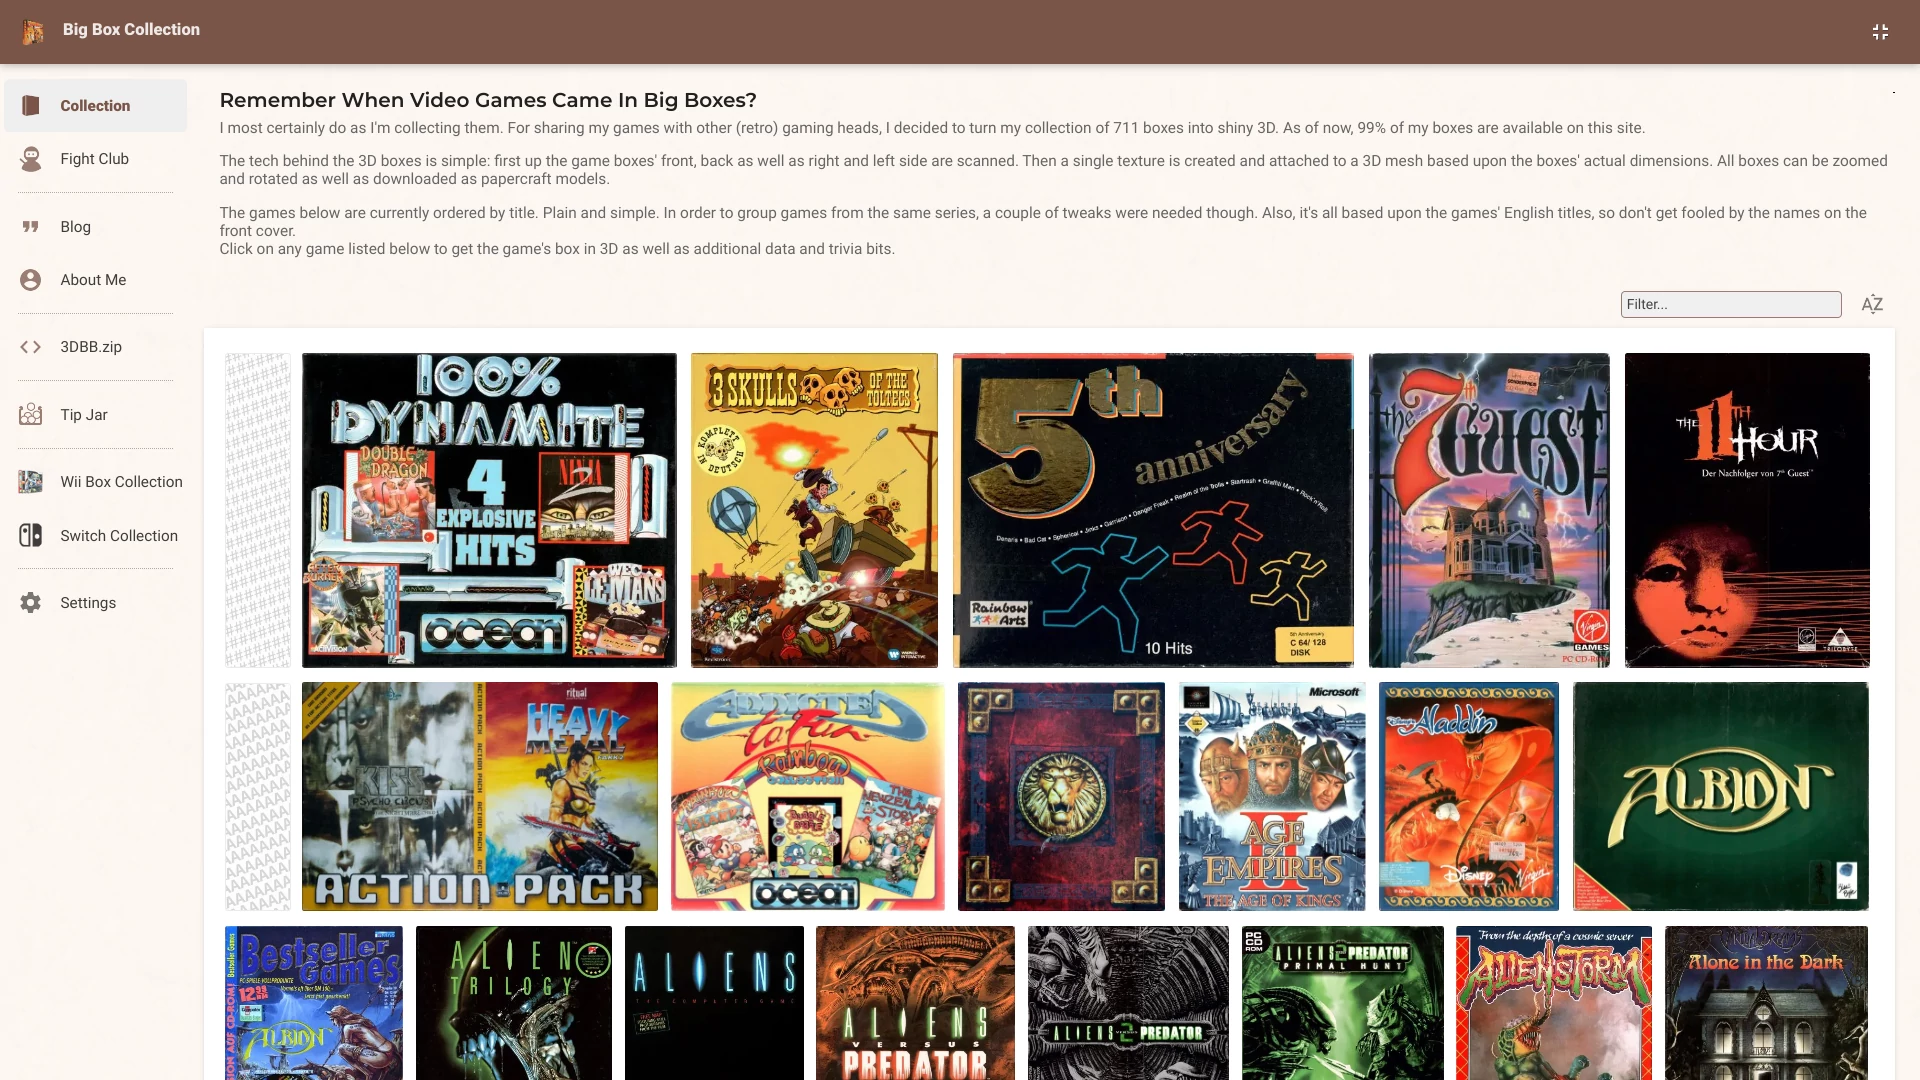Click the Big Box Collection logo icon
The image size is (1920, 1080).
pyautogui.click(x=33, y=32)
